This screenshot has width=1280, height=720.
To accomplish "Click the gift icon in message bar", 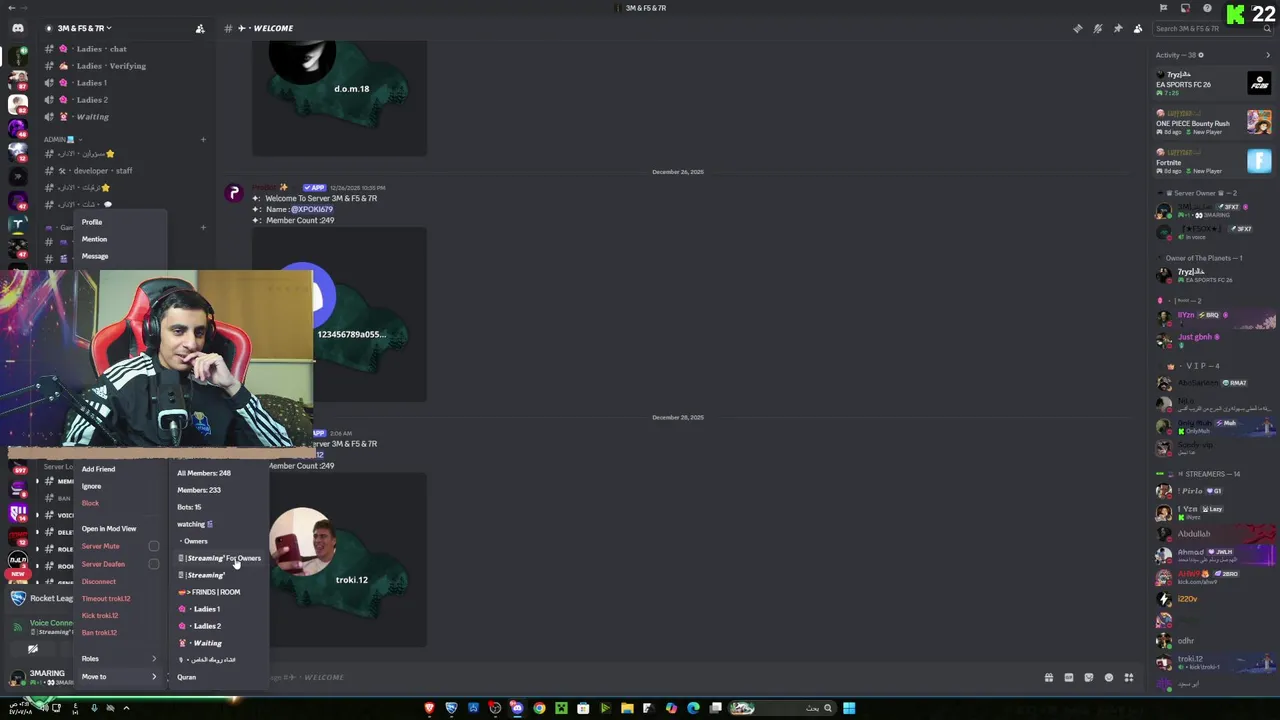I will [x=1048, y=677].
